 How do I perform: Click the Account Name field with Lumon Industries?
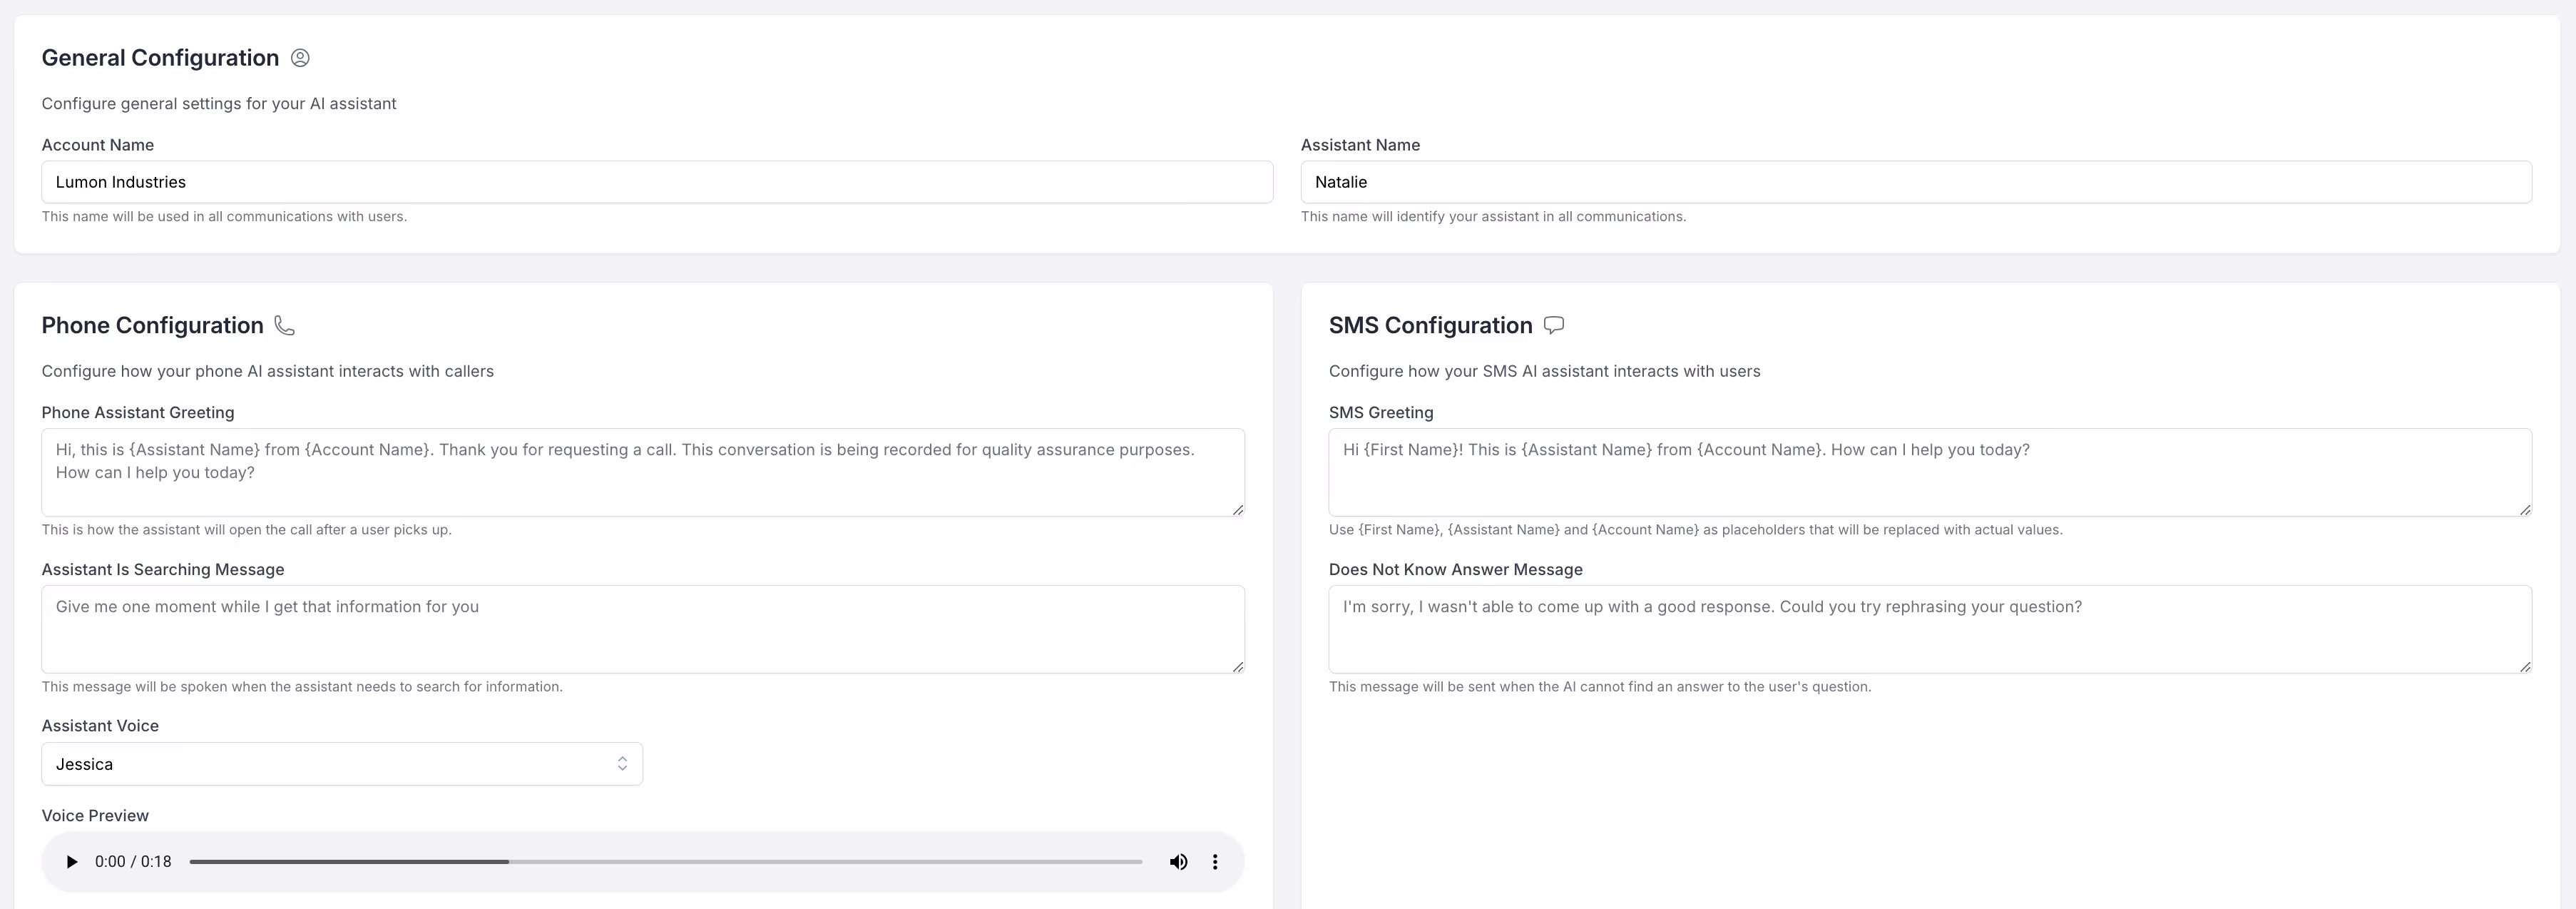click(x=656, y=182)
